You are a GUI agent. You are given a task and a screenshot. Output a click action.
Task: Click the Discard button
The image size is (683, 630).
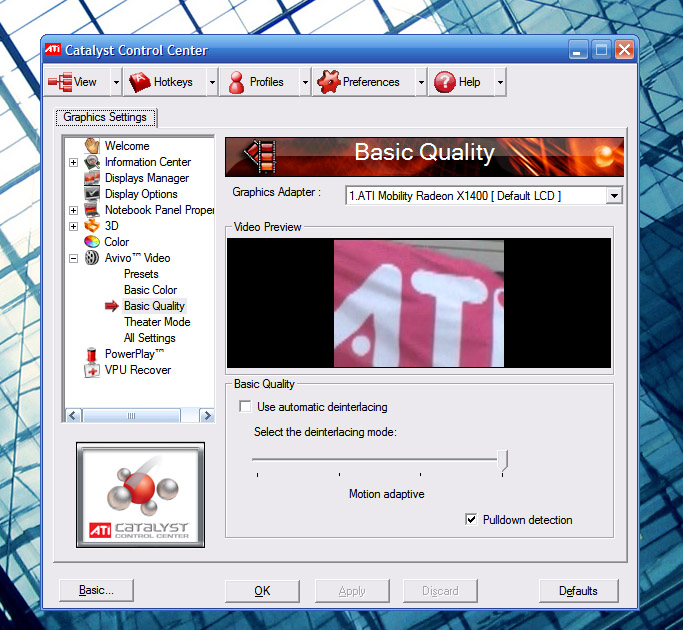click(x=440, y=591)
